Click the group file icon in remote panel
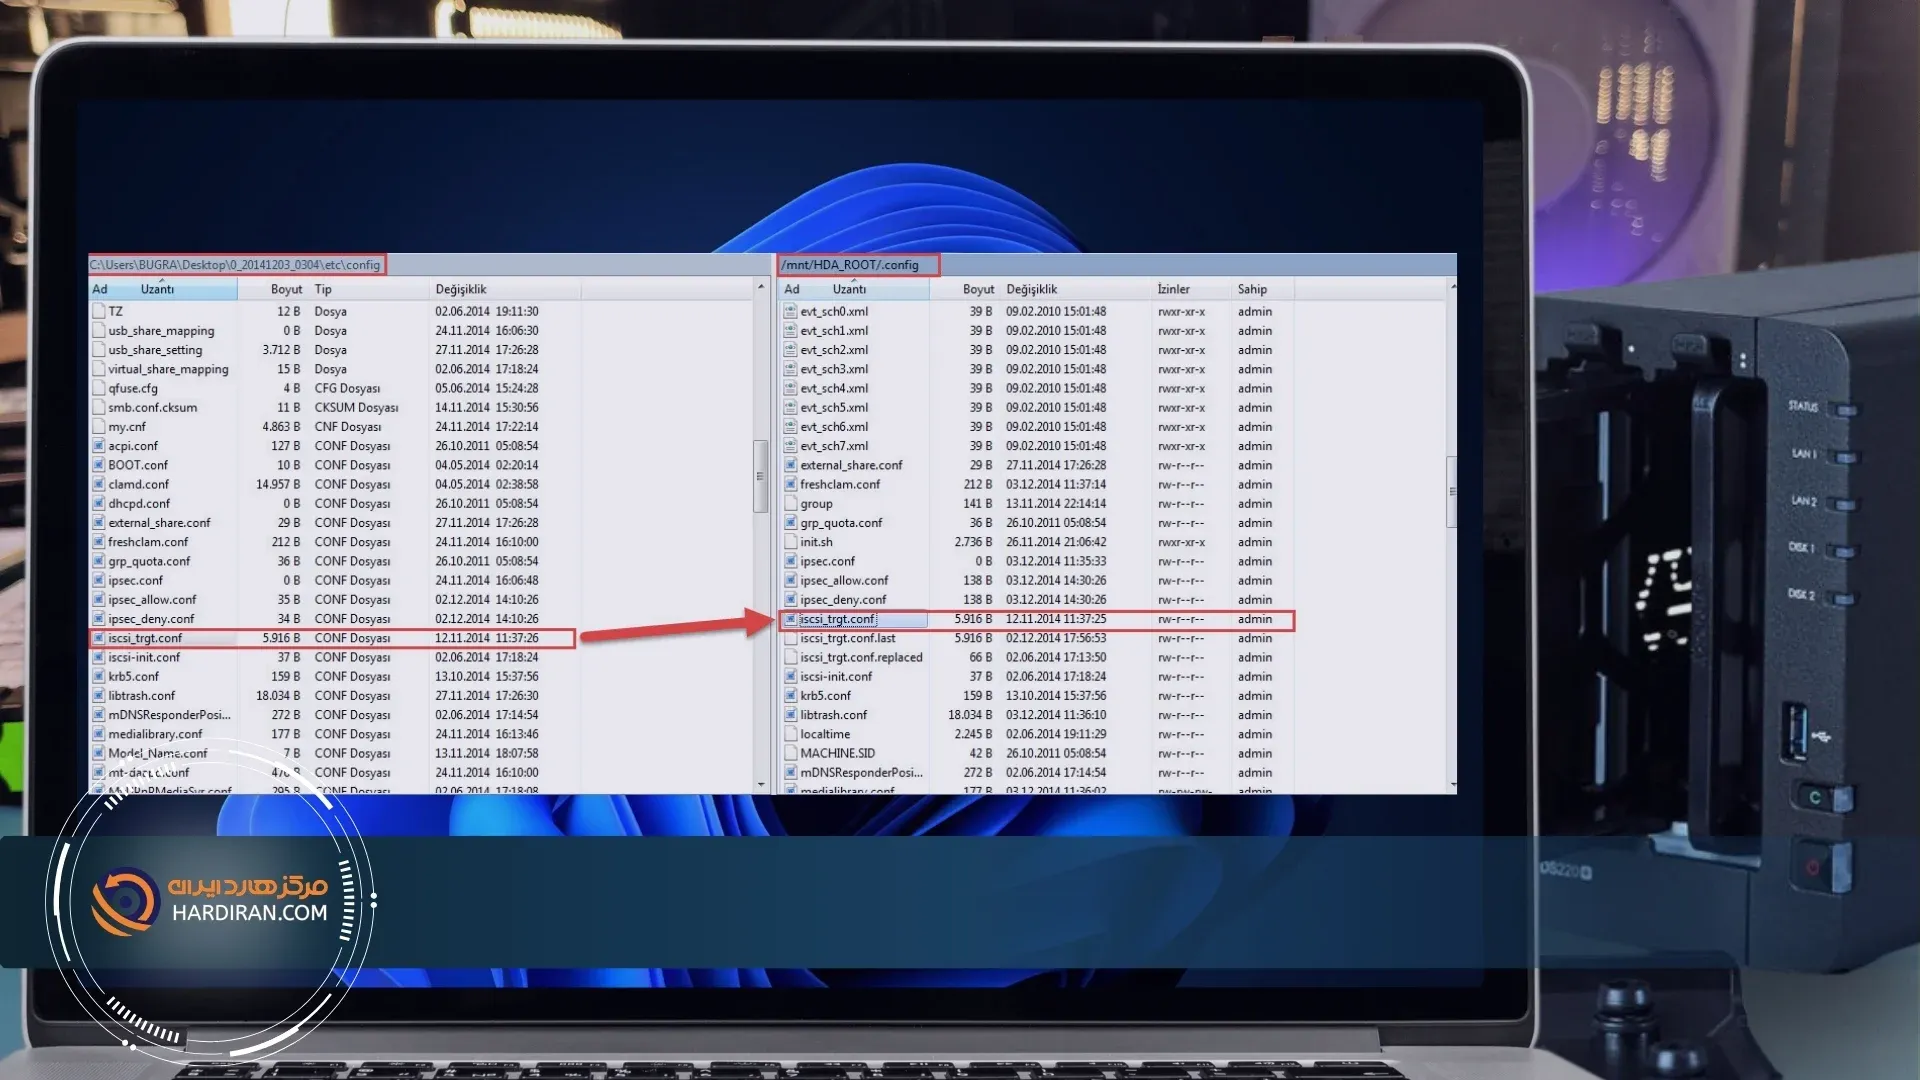This screenshot has height=1080, width=1920. click(x=790, y=504)
